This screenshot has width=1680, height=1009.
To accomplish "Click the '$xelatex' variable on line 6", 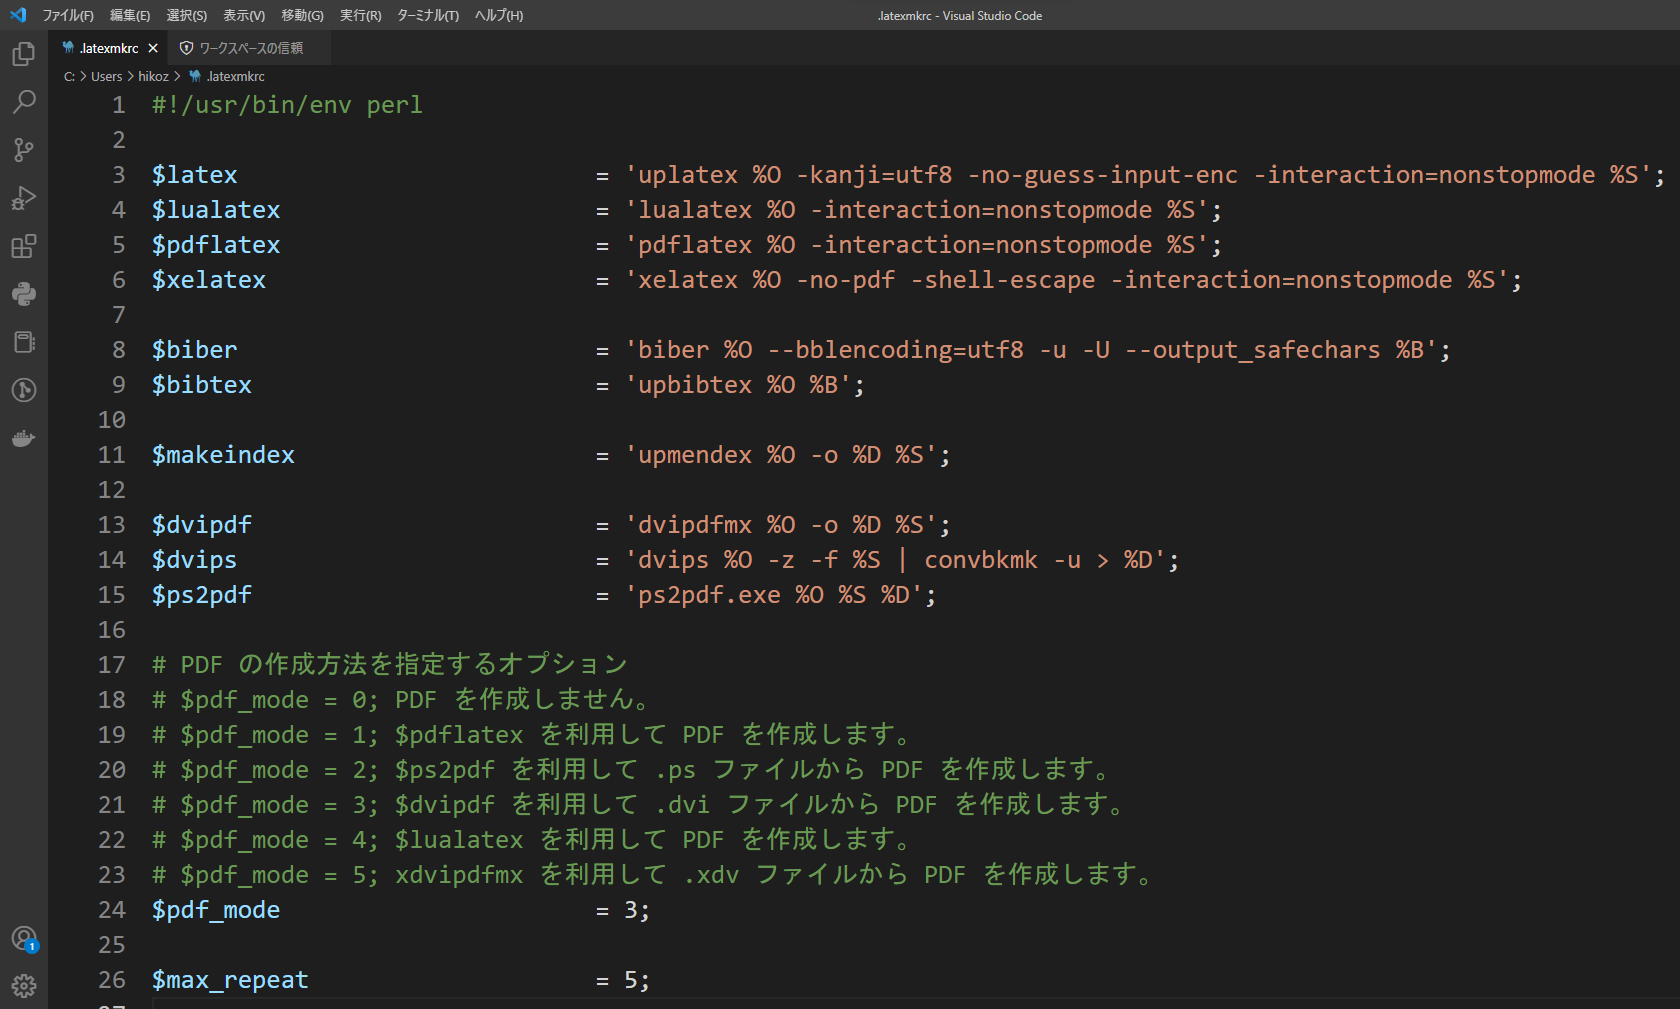I will pyautogui.click(x=209, y=280).
